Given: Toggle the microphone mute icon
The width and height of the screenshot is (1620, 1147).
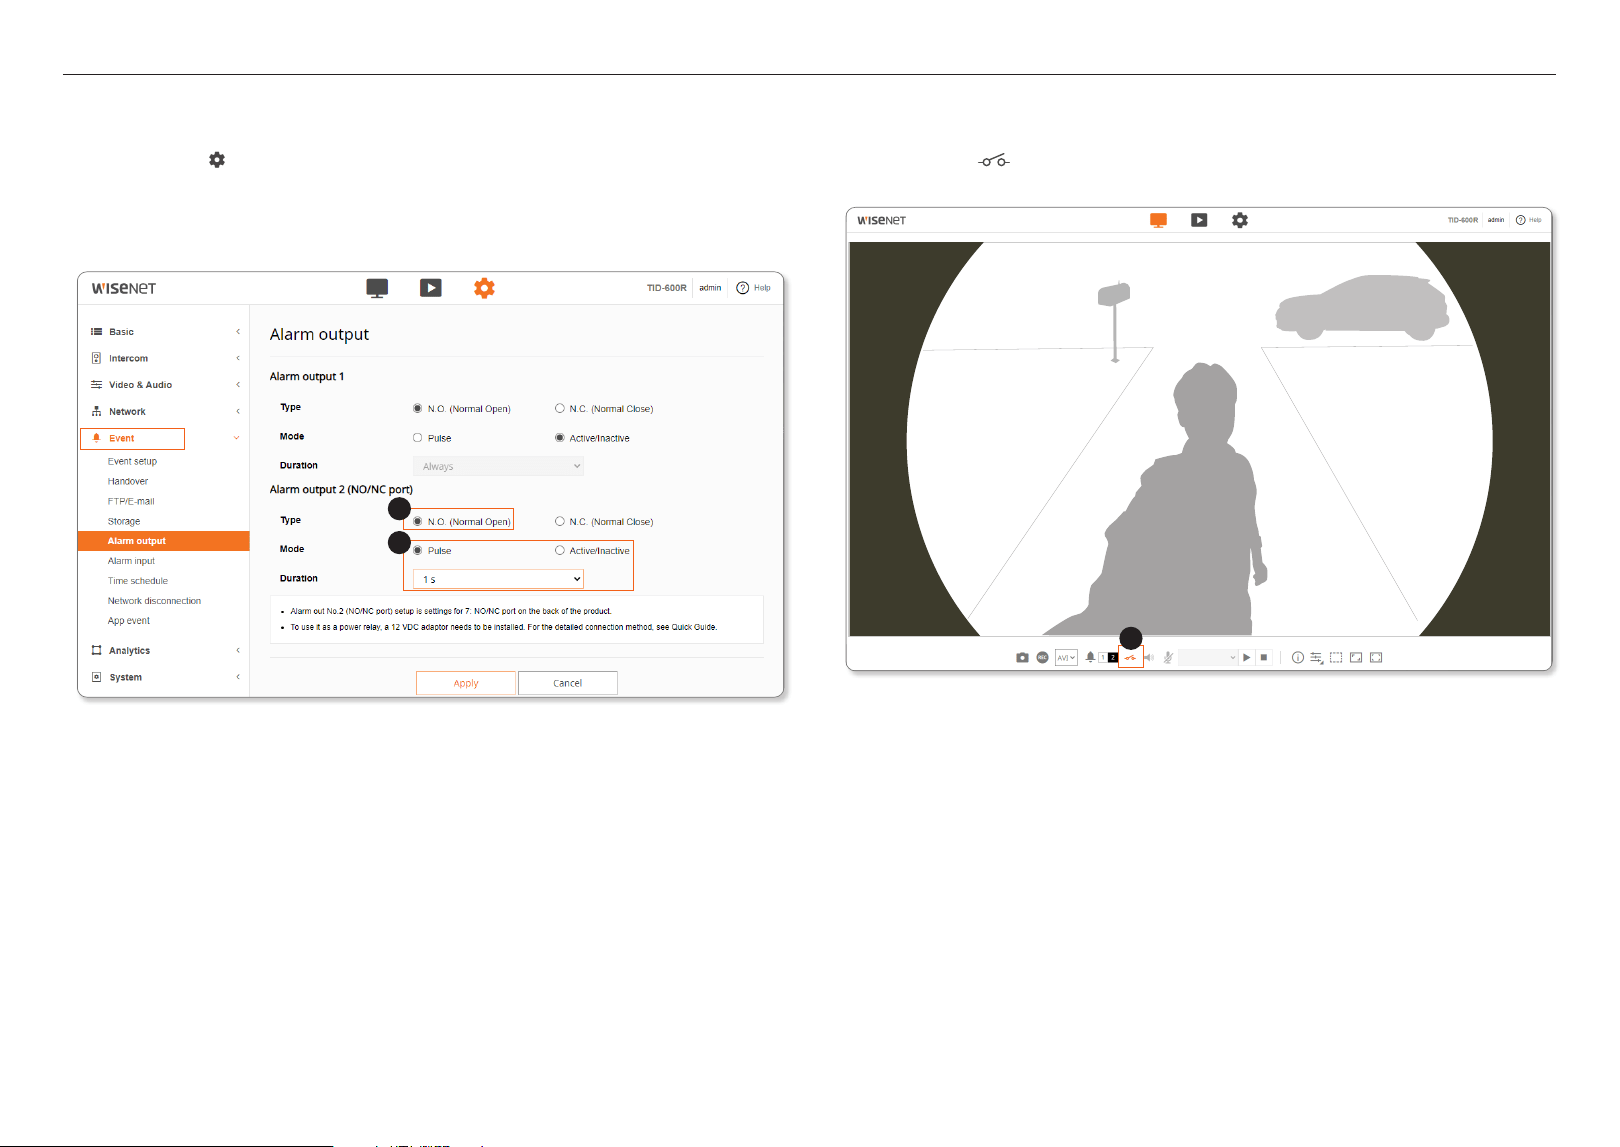Looking at the screenshot, I should [1168, 657].
